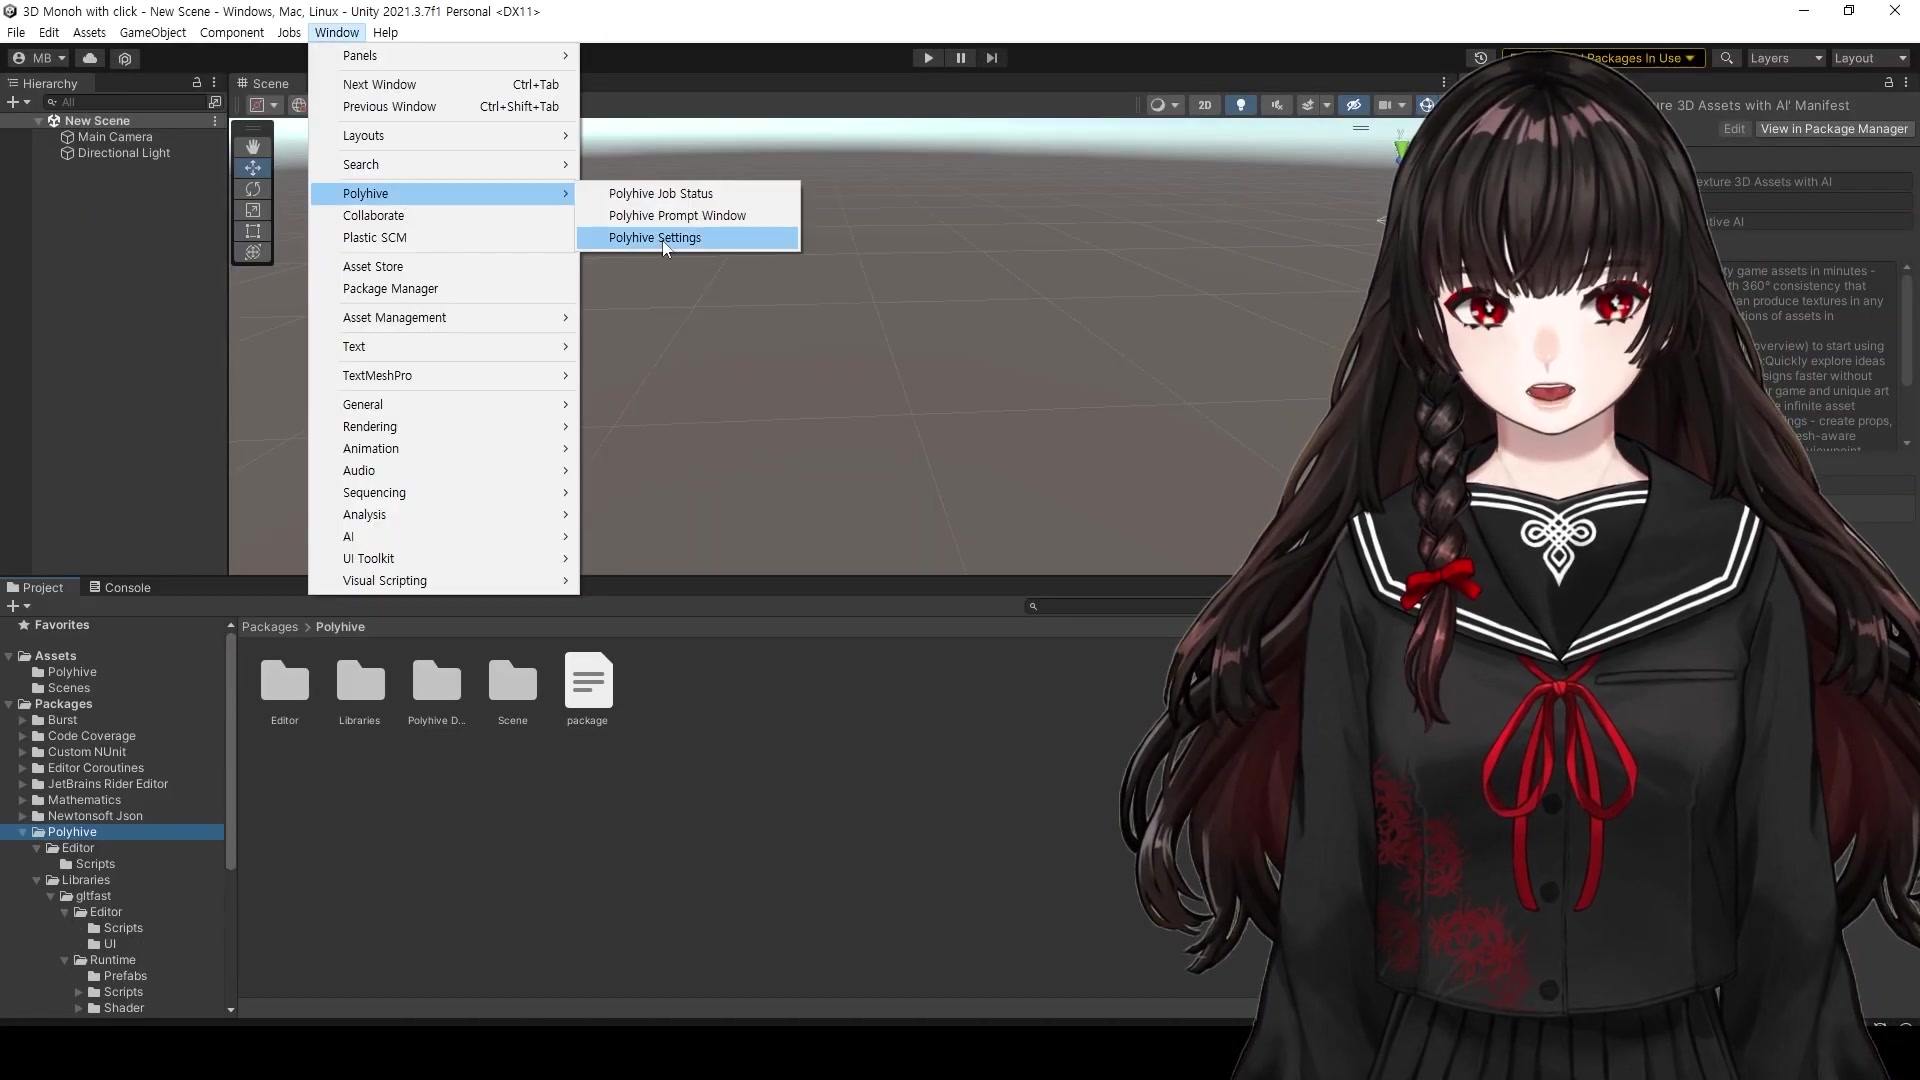Click the package manifest file icon
The image size is (1920, 1080).
pos(588,680)
